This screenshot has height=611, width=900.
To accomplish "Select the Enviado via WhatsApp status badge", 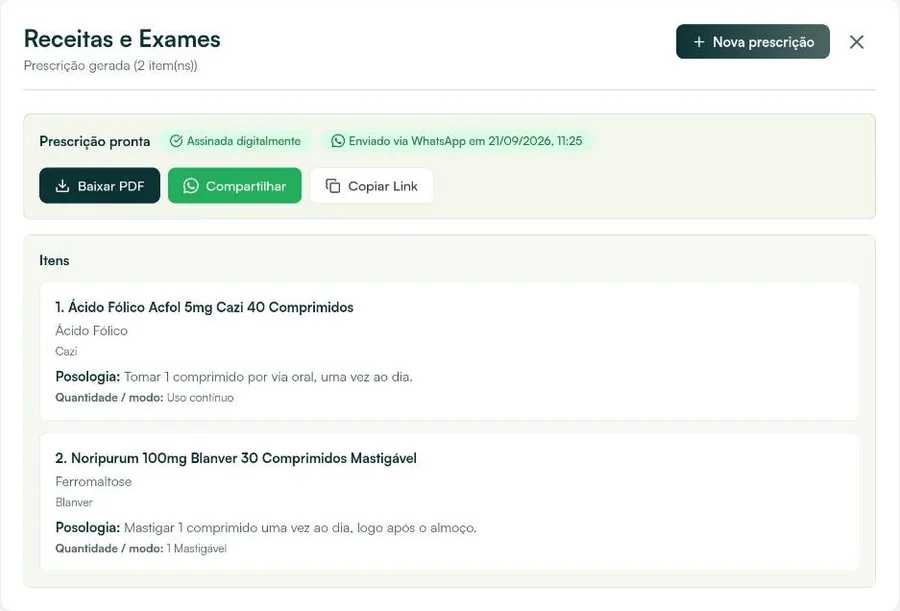I will 458,141.
